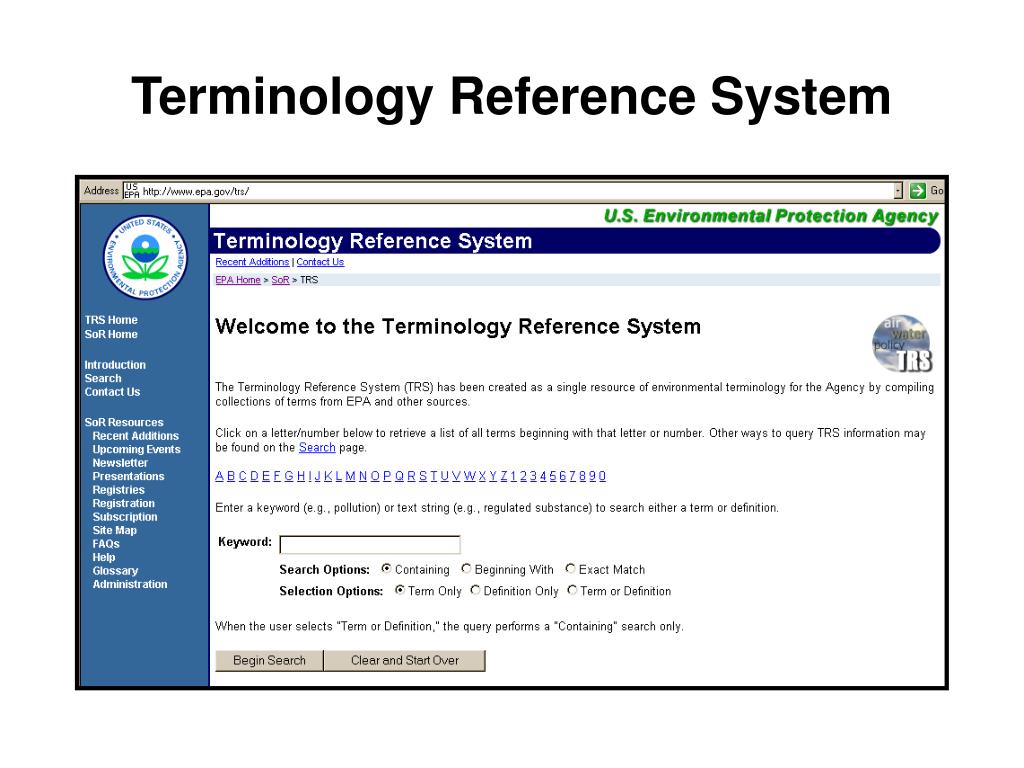Choose Term Only selection option
The width and height of the screenshot is (1024, 768).
(400, 590)
